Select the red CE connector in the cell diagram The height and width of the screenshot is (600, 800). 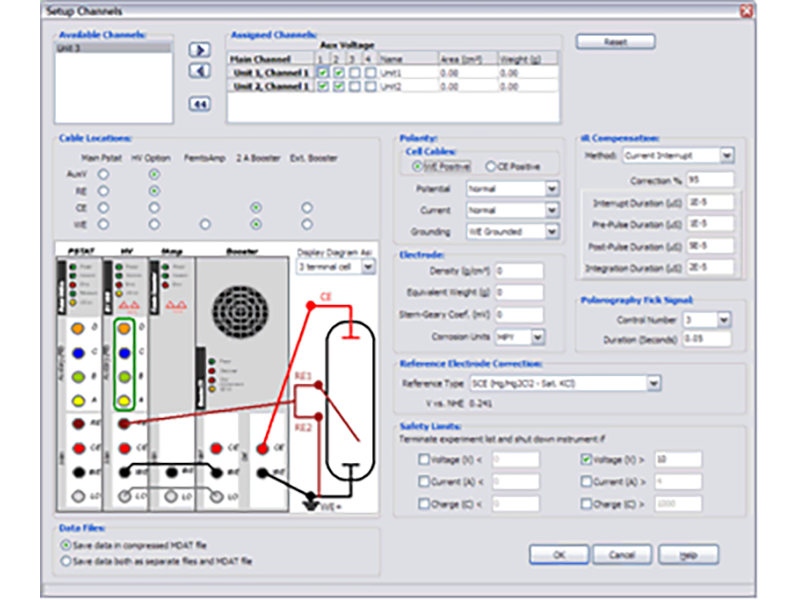tap(312, 305)
